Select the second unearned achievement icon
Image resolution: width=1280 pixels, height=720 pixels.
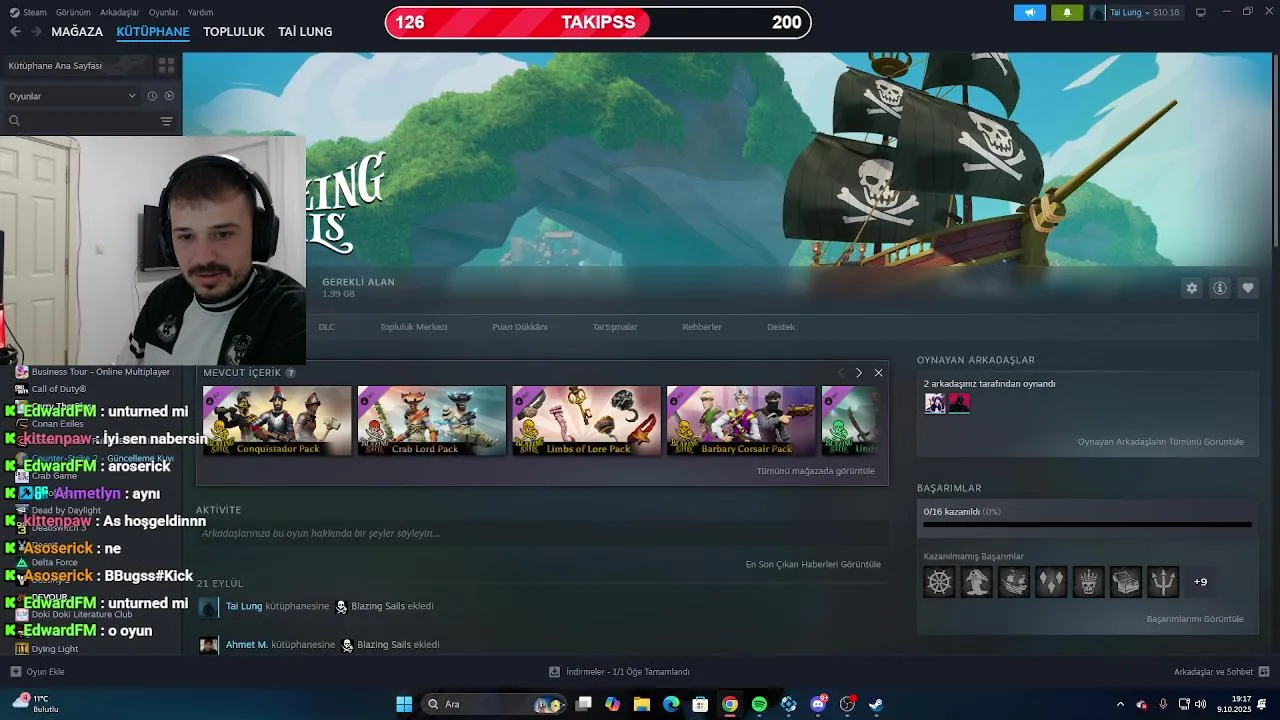point(976,582)
